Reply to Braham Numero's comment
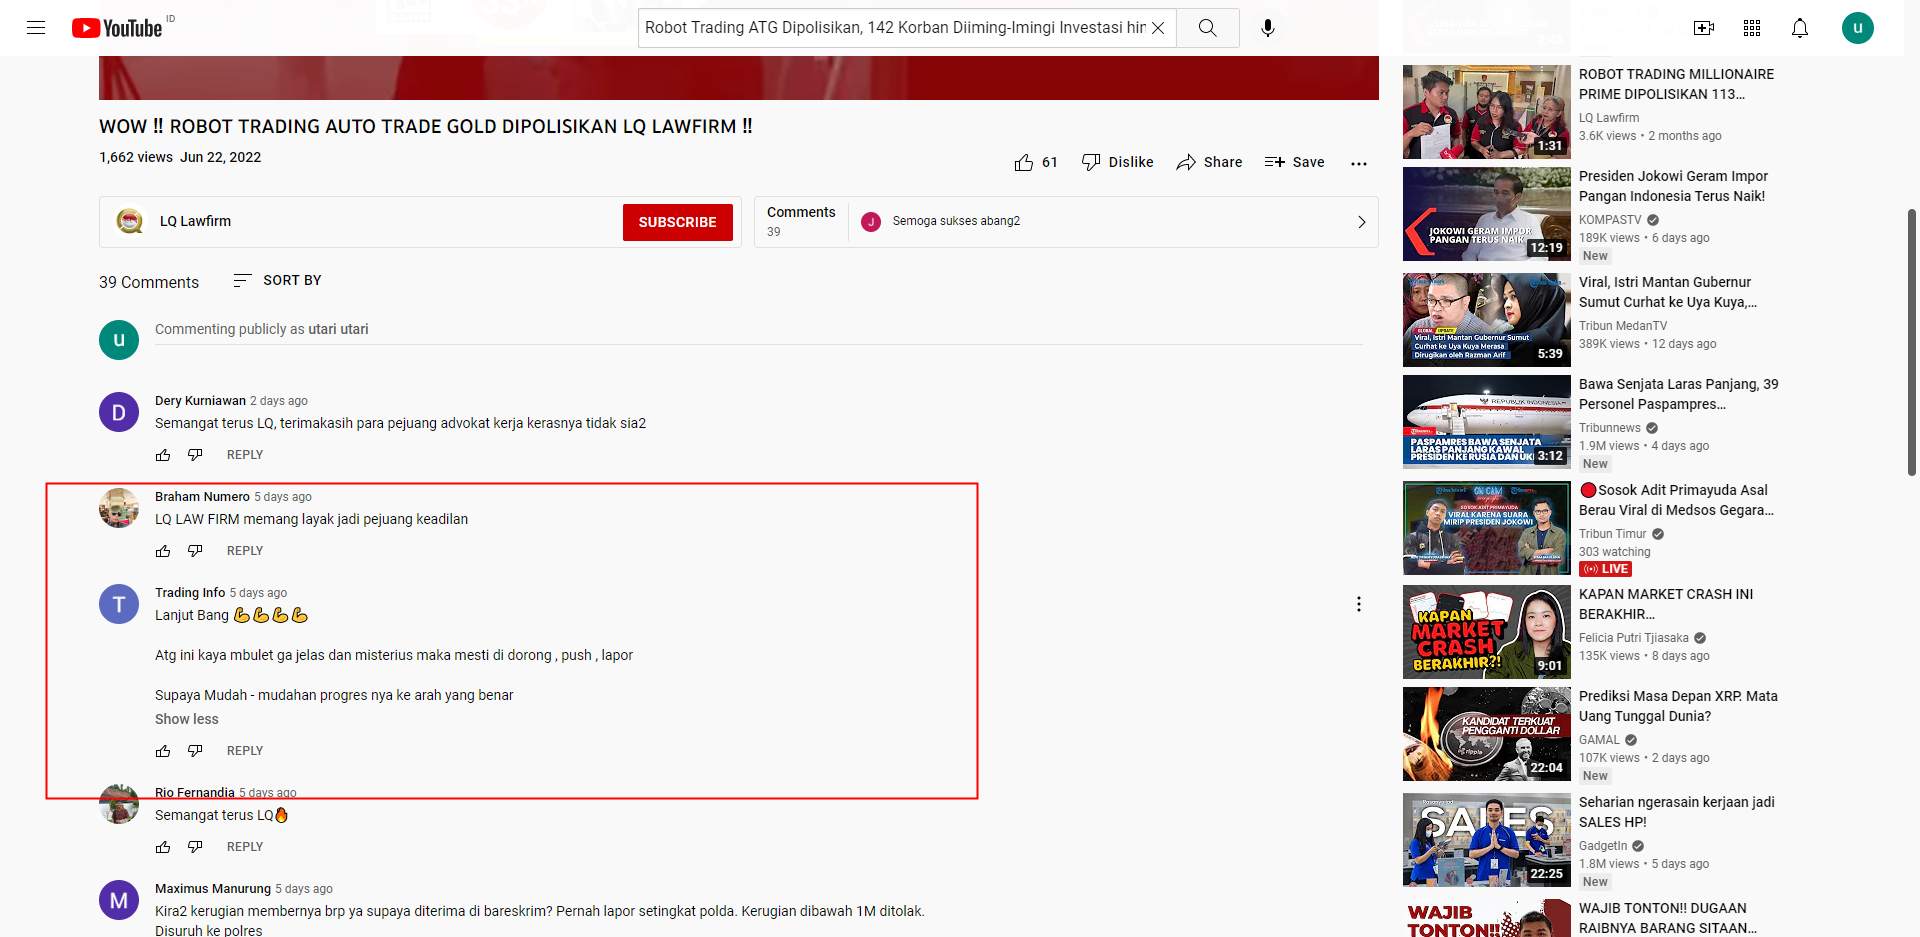1920x937 pixels. 245,551
